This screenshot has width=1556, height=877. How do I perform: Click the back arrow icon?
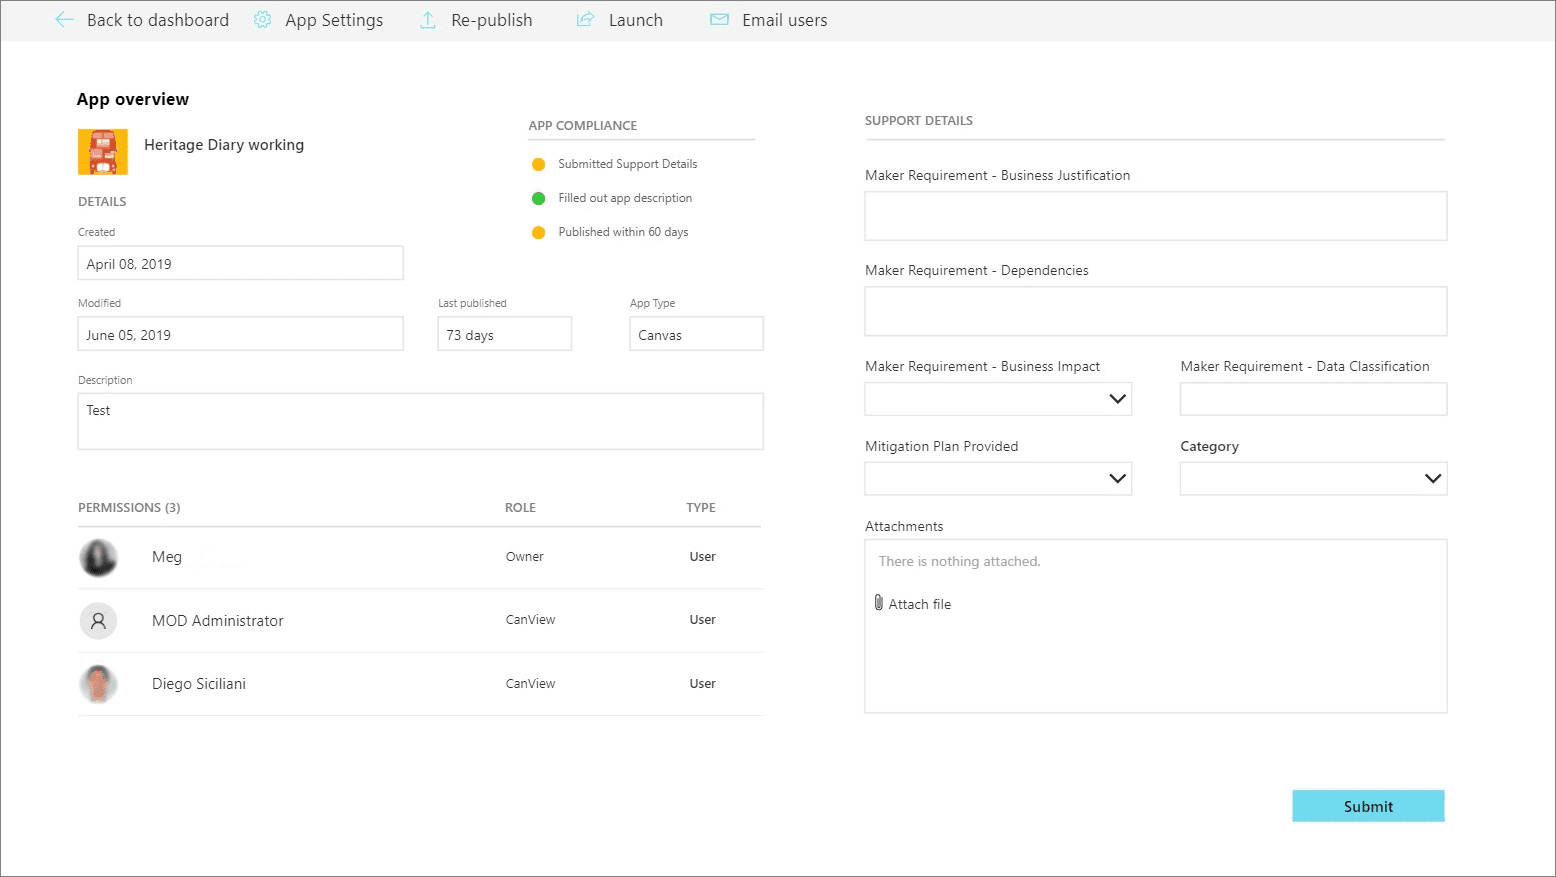(x=64, y=20)
